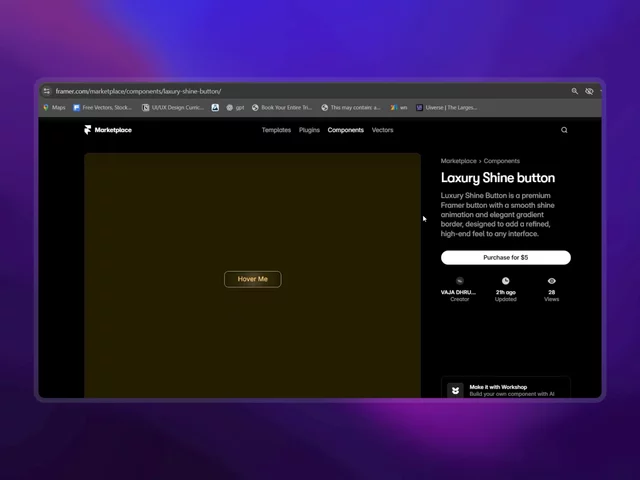Follow the Components breadcrumb link
640x480 pixels.
click(502, 161)
